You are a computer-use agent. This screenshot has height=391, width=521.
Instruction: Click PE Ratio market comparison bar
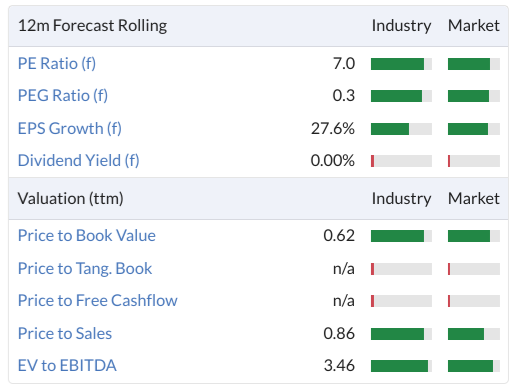pyautogui.click(x=474, y=64)
